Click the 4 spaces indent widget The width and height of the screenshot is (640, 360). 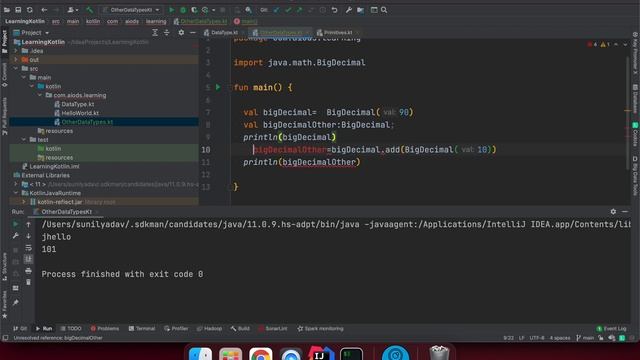[x=560, y=338]
